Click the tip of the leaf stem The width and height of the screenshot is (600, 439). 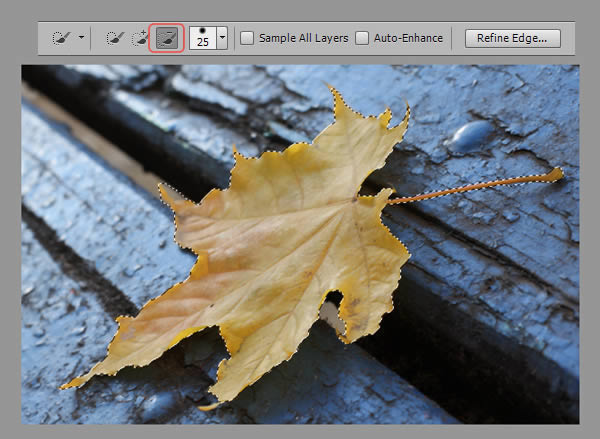[556, 175]
